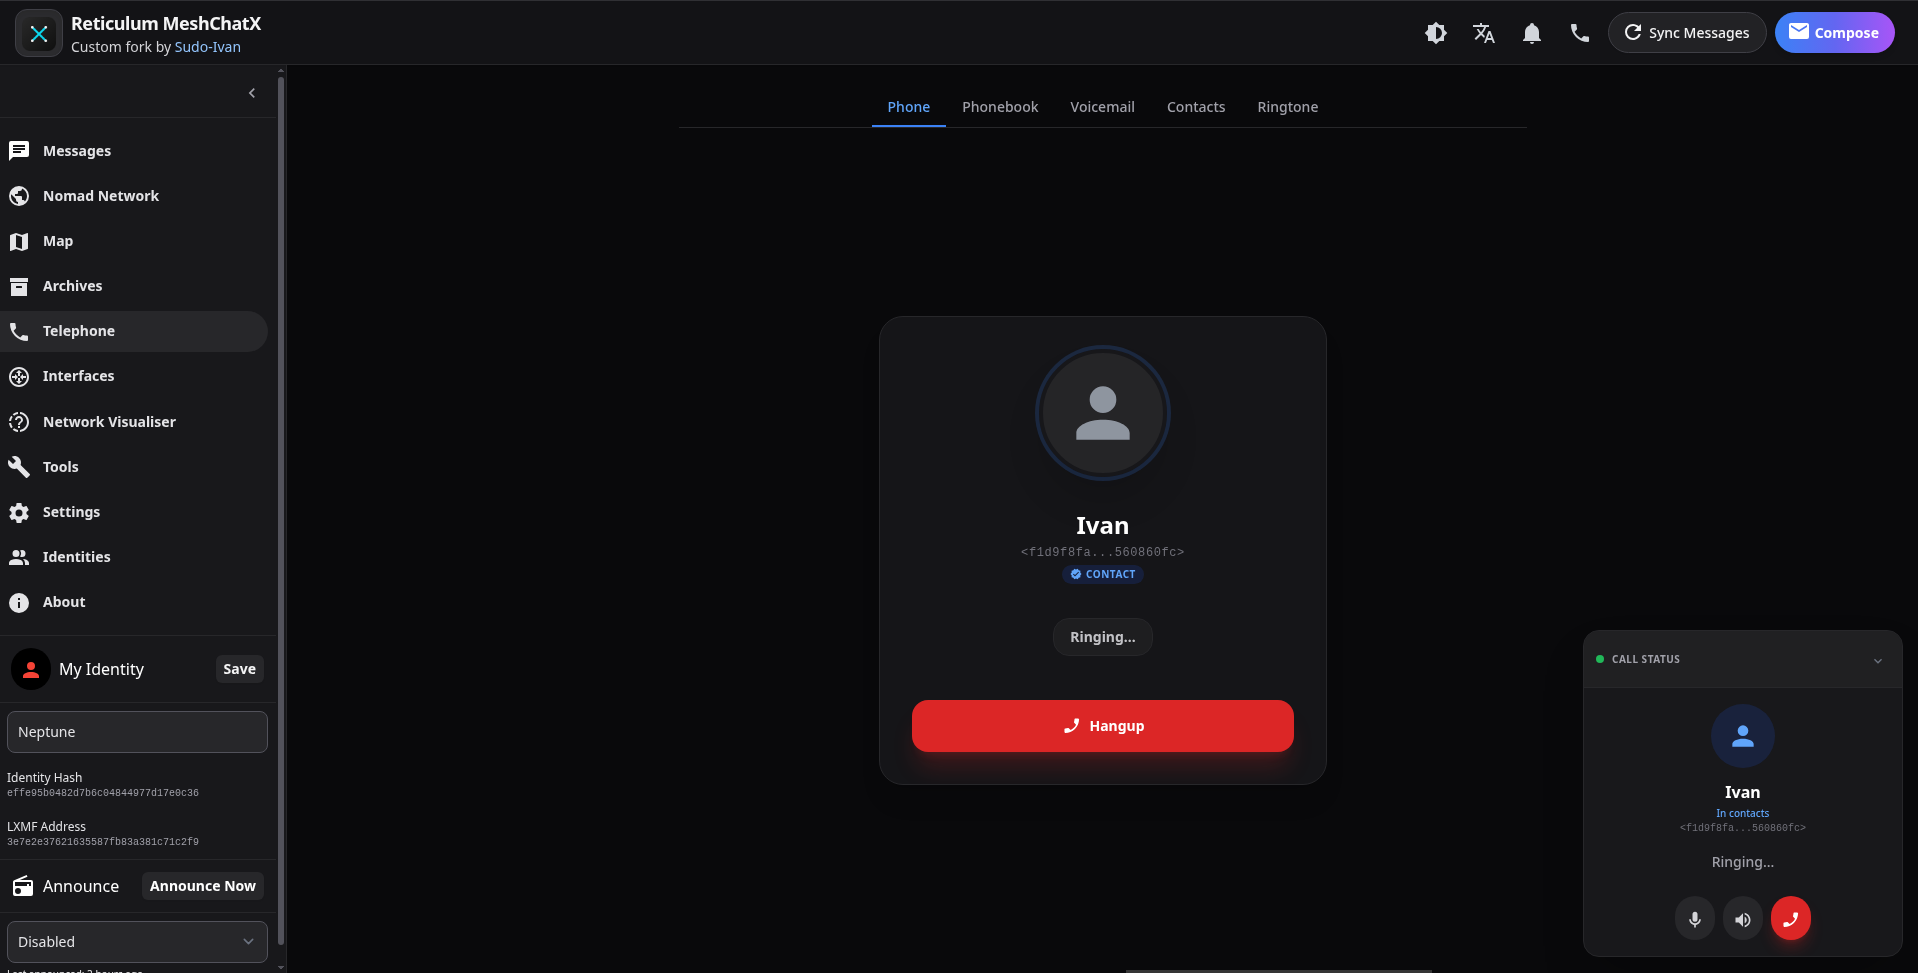End call with red call status button
Viewport: 1918px width, 973px height.
(x=1790, y=919)
